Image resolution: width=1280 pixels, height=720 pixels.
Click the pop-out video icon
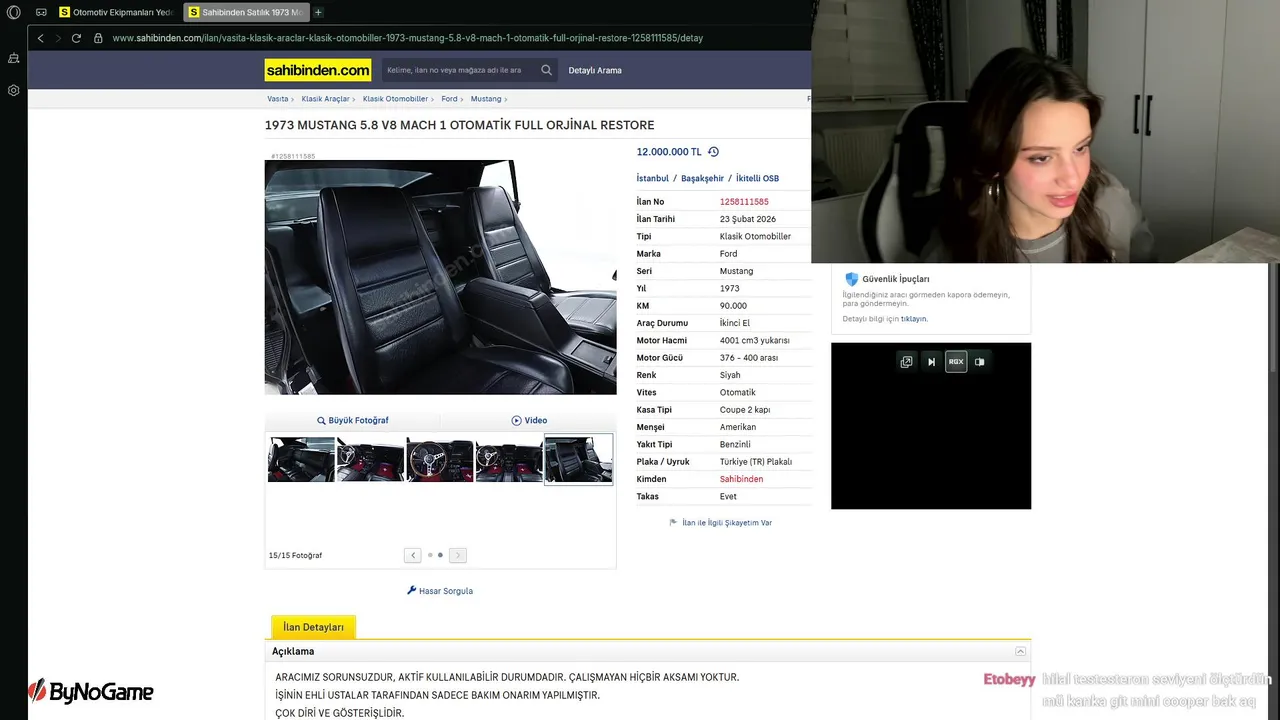906,362
